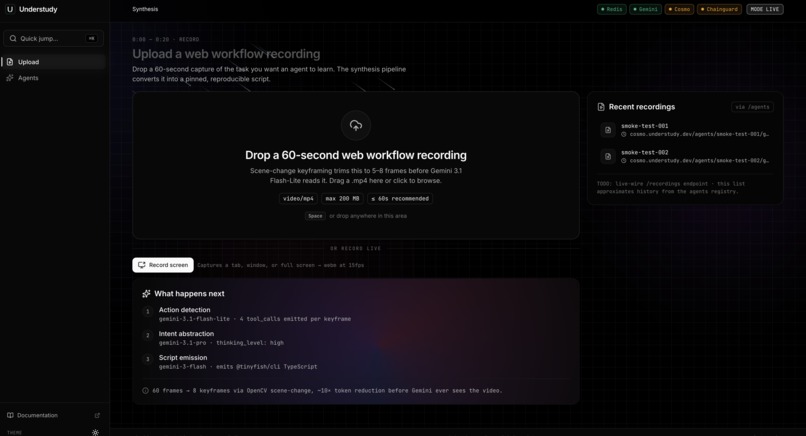The image size is (806, 436).
Task: Open the smoke-test-002 recording
Action: (x=685, y=156)
